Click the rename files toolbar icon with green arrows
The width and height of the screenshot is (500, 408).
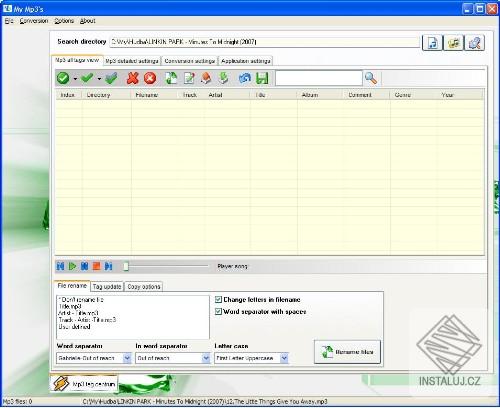(x=171, y=78)
